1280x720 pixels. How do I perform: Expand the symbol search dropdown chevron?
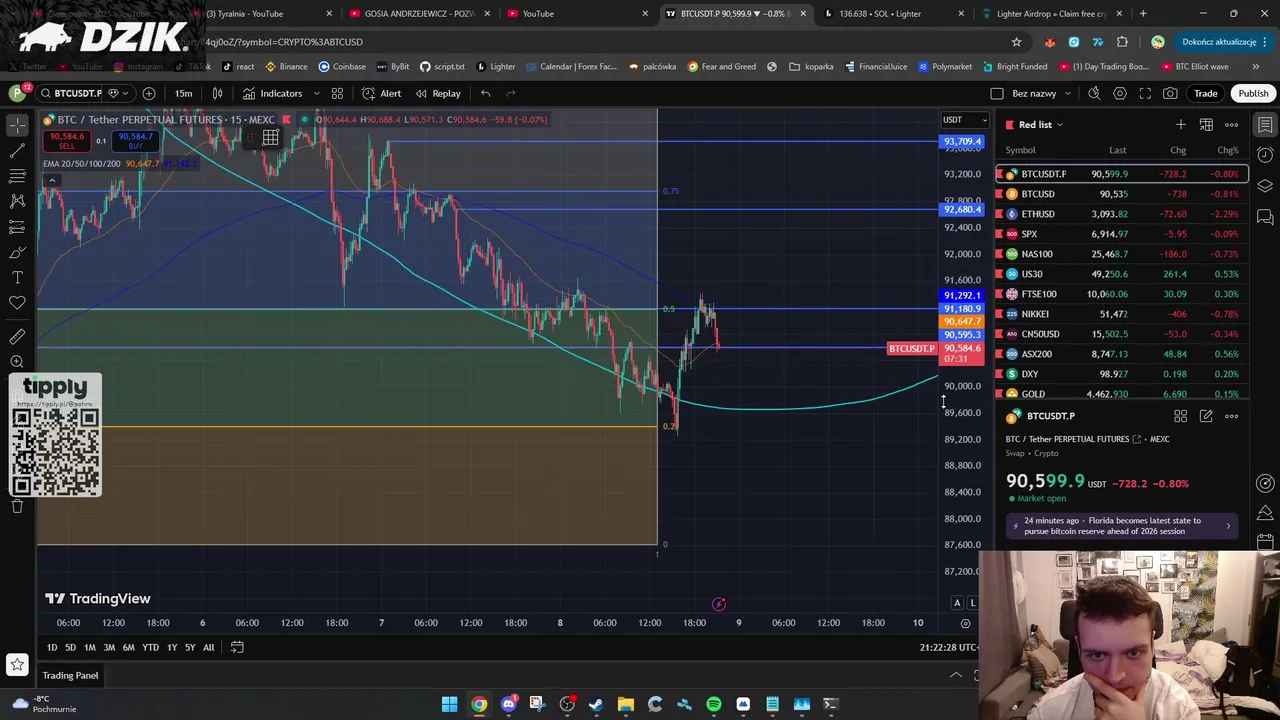coord(124,93)
